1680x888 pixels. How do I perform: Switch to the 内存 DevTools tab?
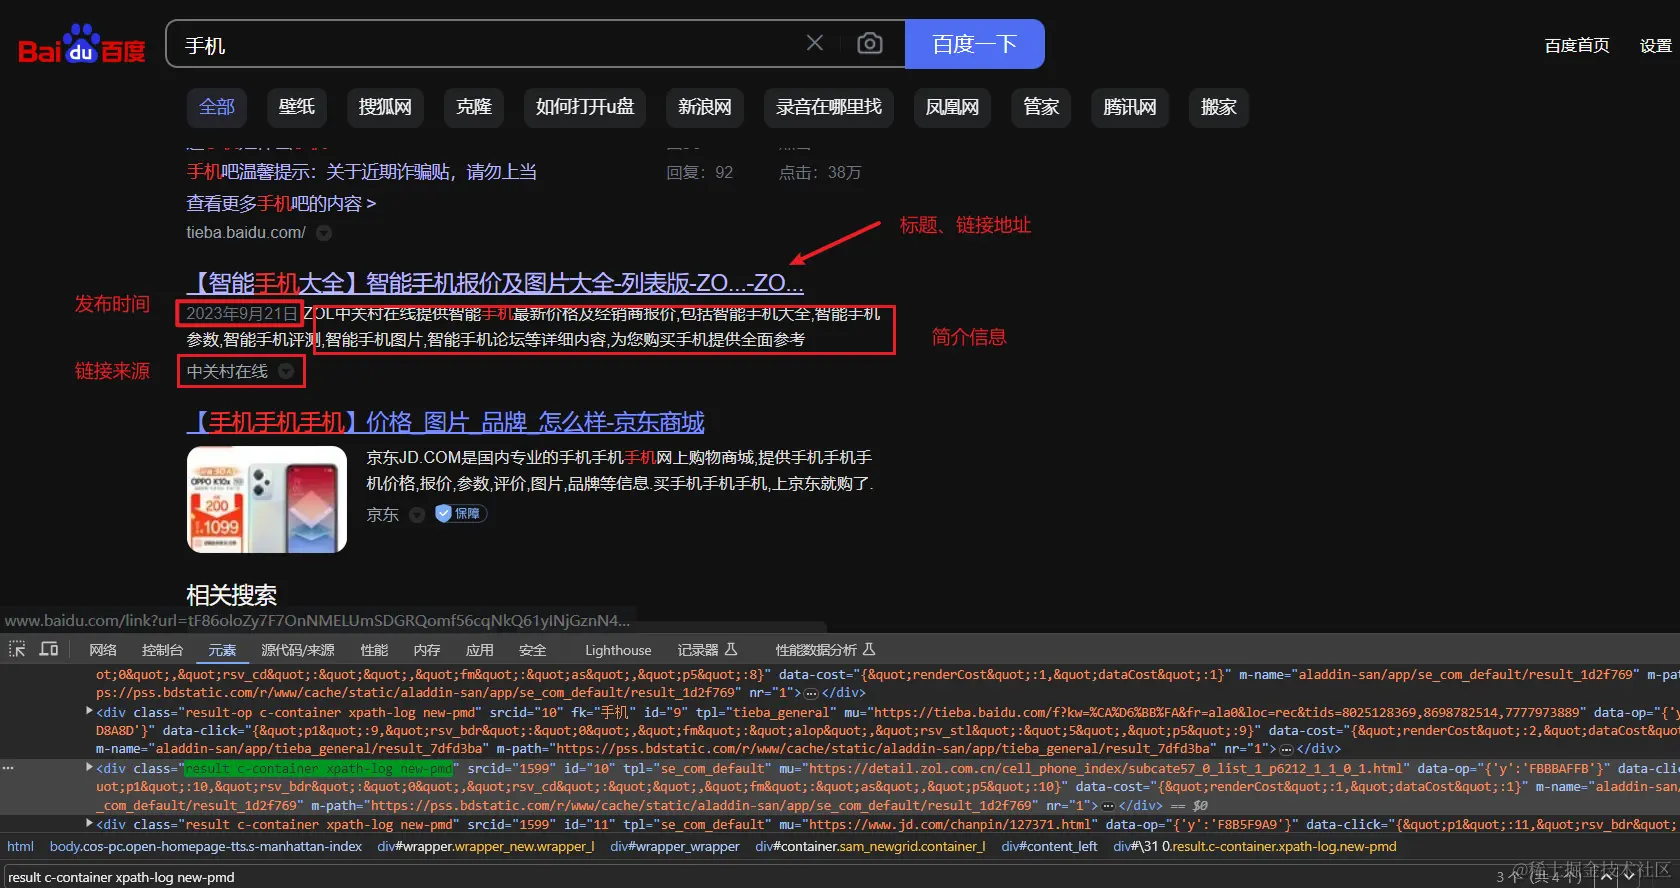(x=427, y=650)
